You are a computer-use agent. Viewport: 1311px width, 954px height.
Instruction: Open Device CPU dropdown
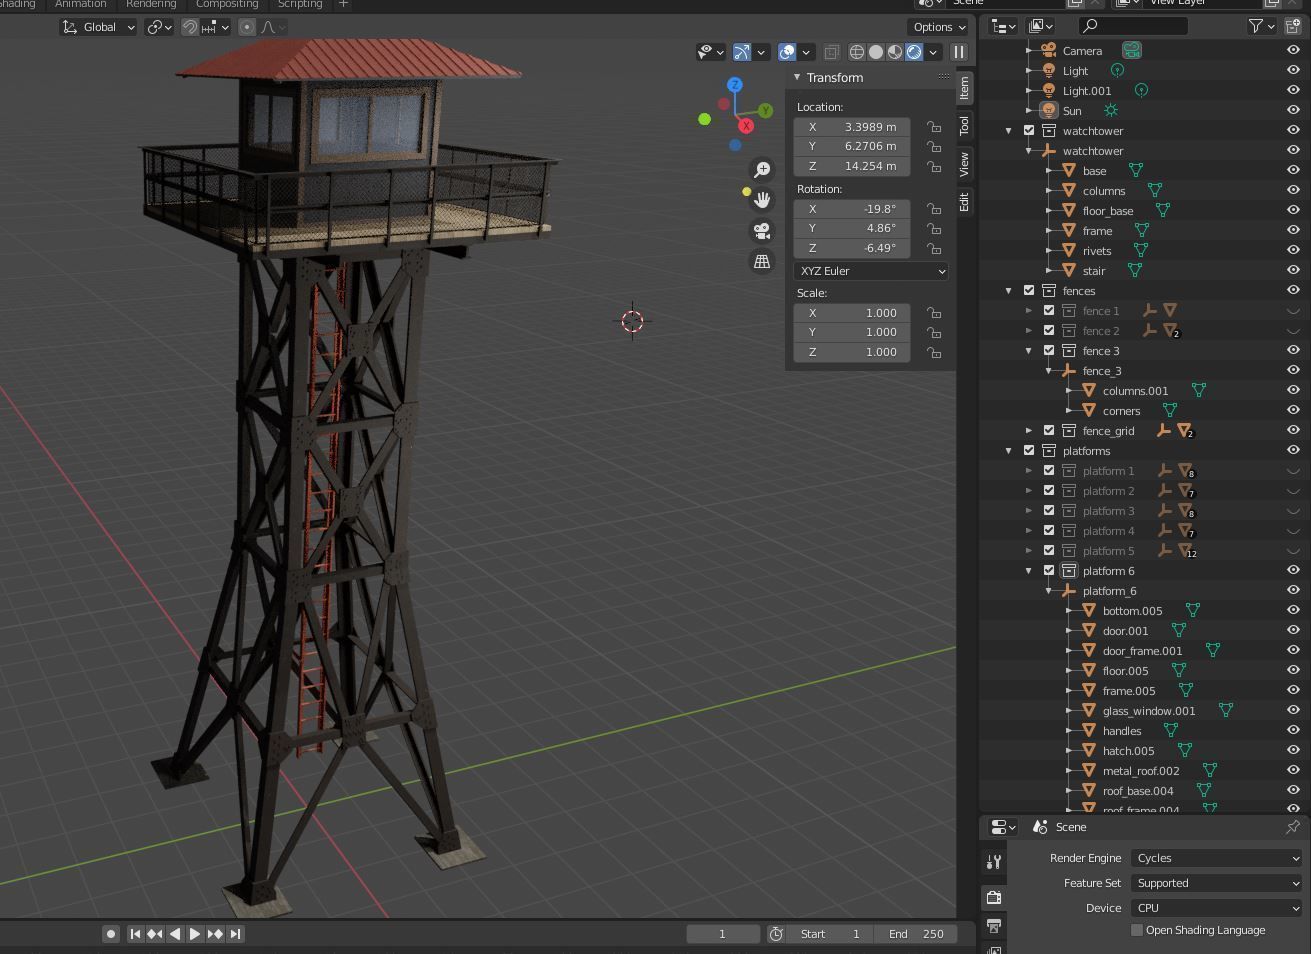pos(1216,908)
